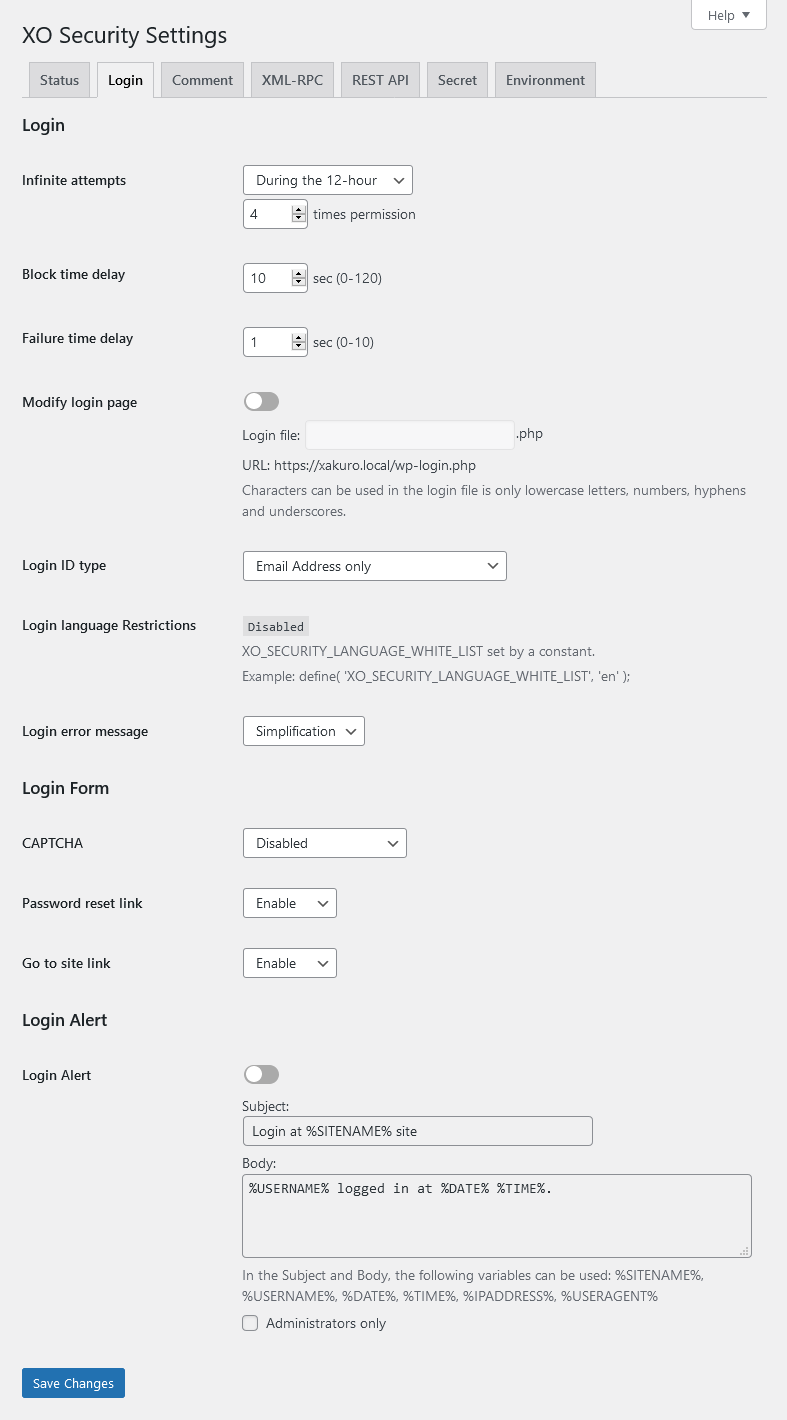Increase the times permission stepper value

coord(299,209)
